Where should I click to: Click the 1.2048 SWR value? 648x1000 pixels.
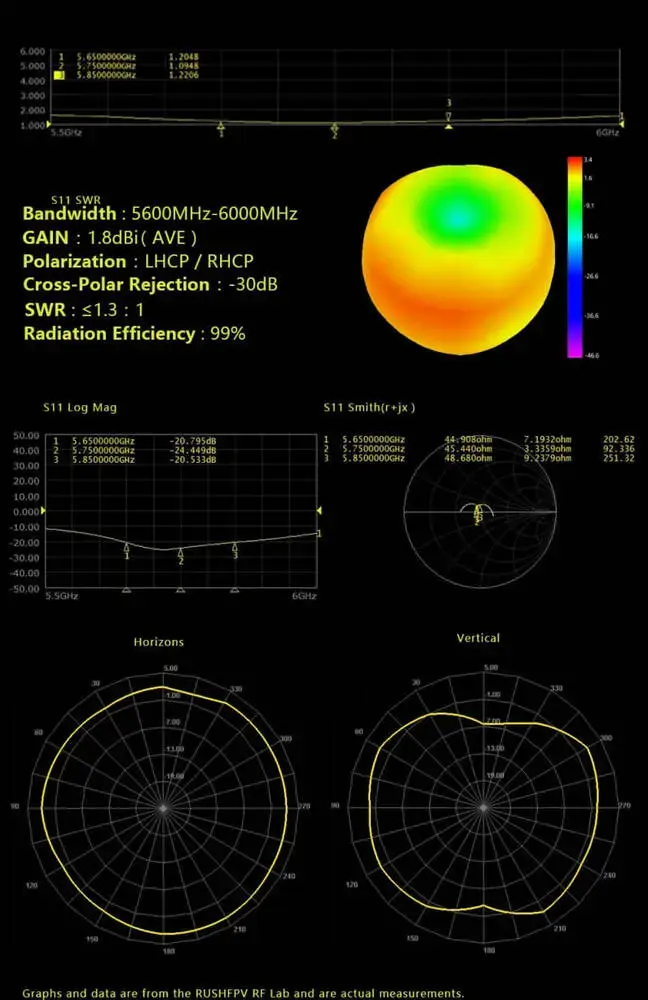tap(184, 57)
